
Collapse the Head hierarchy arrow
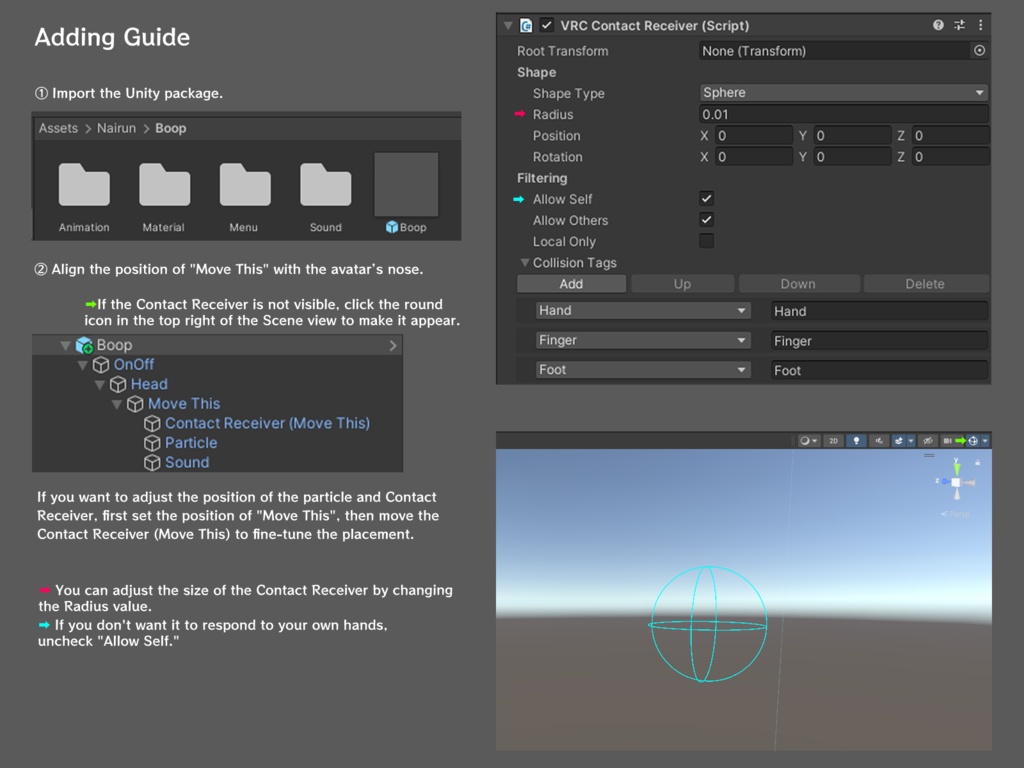(x=99, y=384)
